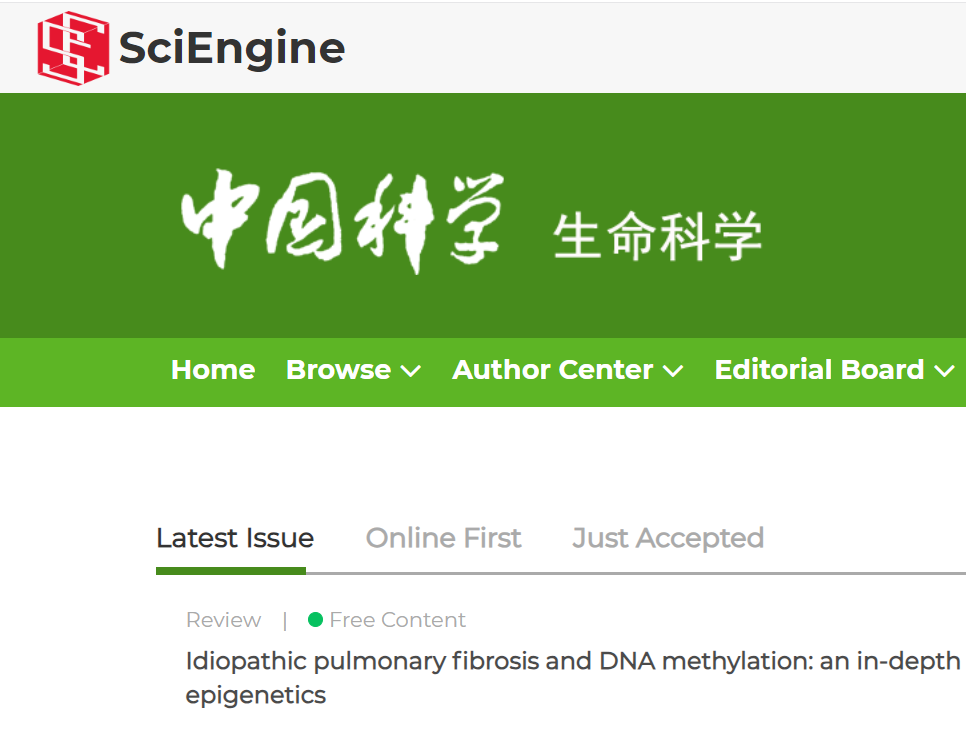Viewport: 966px width, 735px height.
Task: Expand the Browse dropdown menu
Action: tap(353, 370)
